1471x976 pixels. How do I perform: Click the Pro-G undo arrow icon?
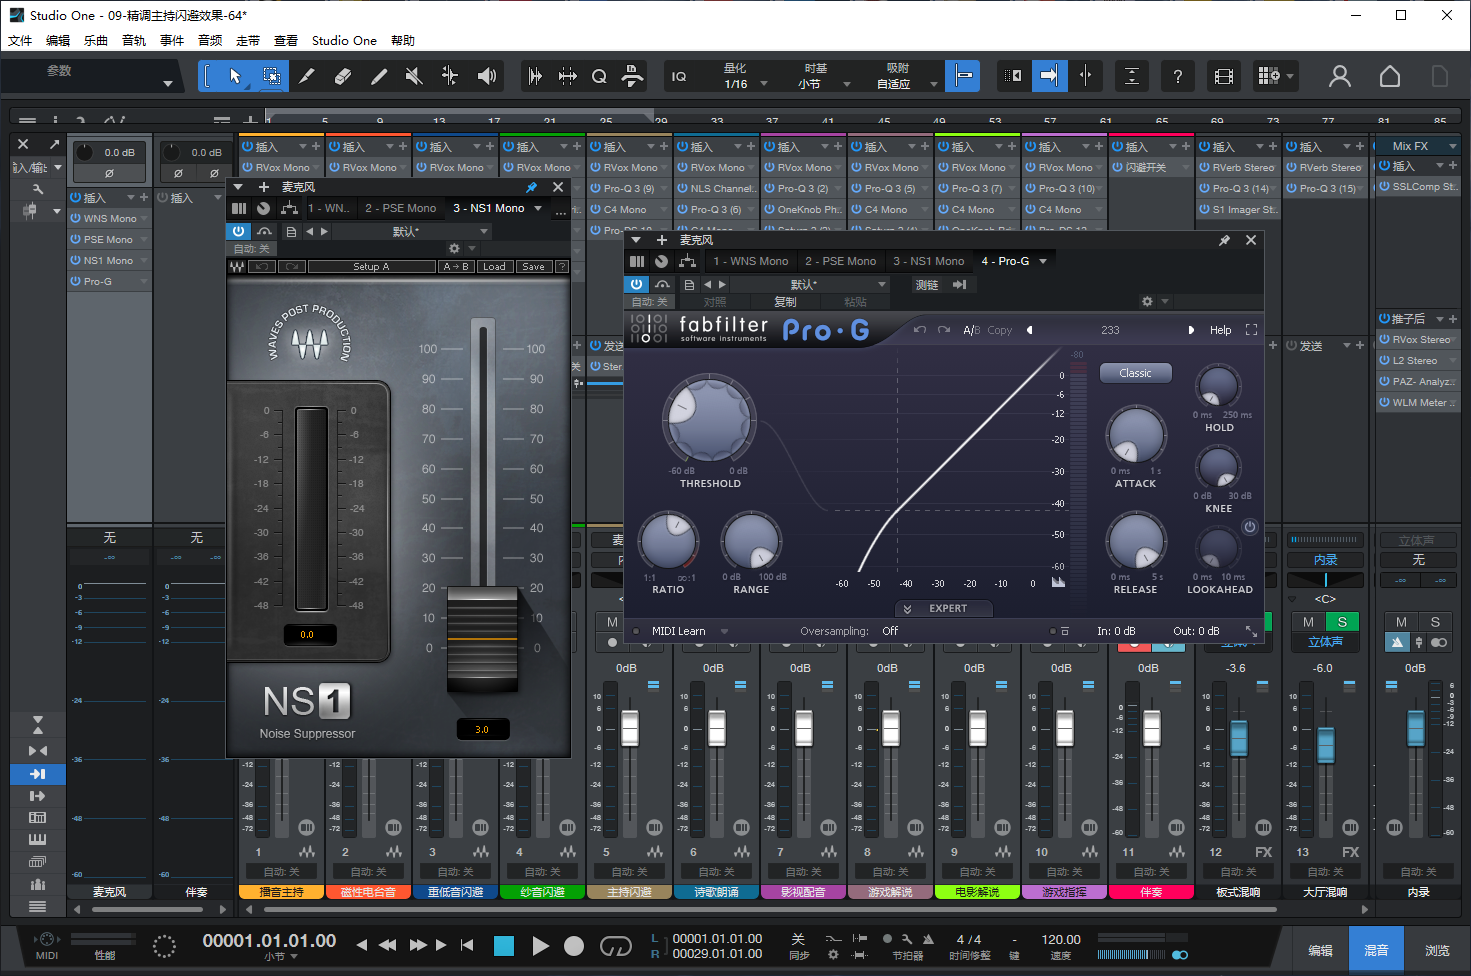click(919, 330)
